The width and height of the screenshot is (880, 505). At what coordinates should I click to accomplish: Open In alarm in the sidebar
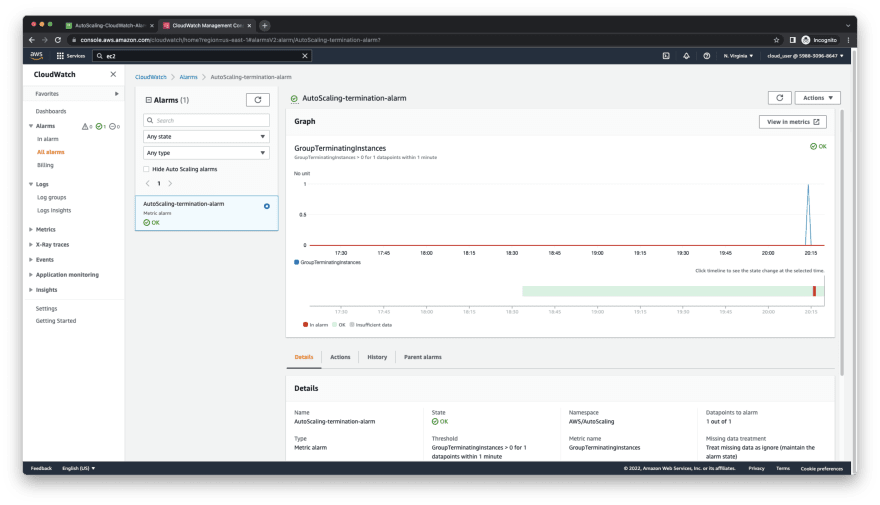(x=48, y=139)
